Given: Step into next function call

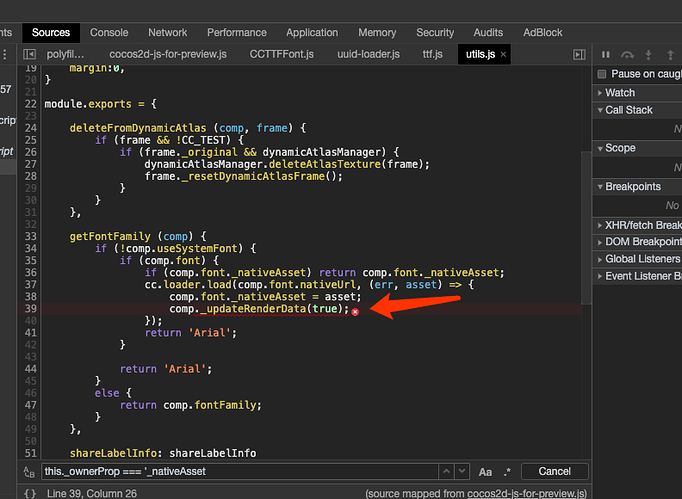Looking at the screenshot, I should 649,55.
